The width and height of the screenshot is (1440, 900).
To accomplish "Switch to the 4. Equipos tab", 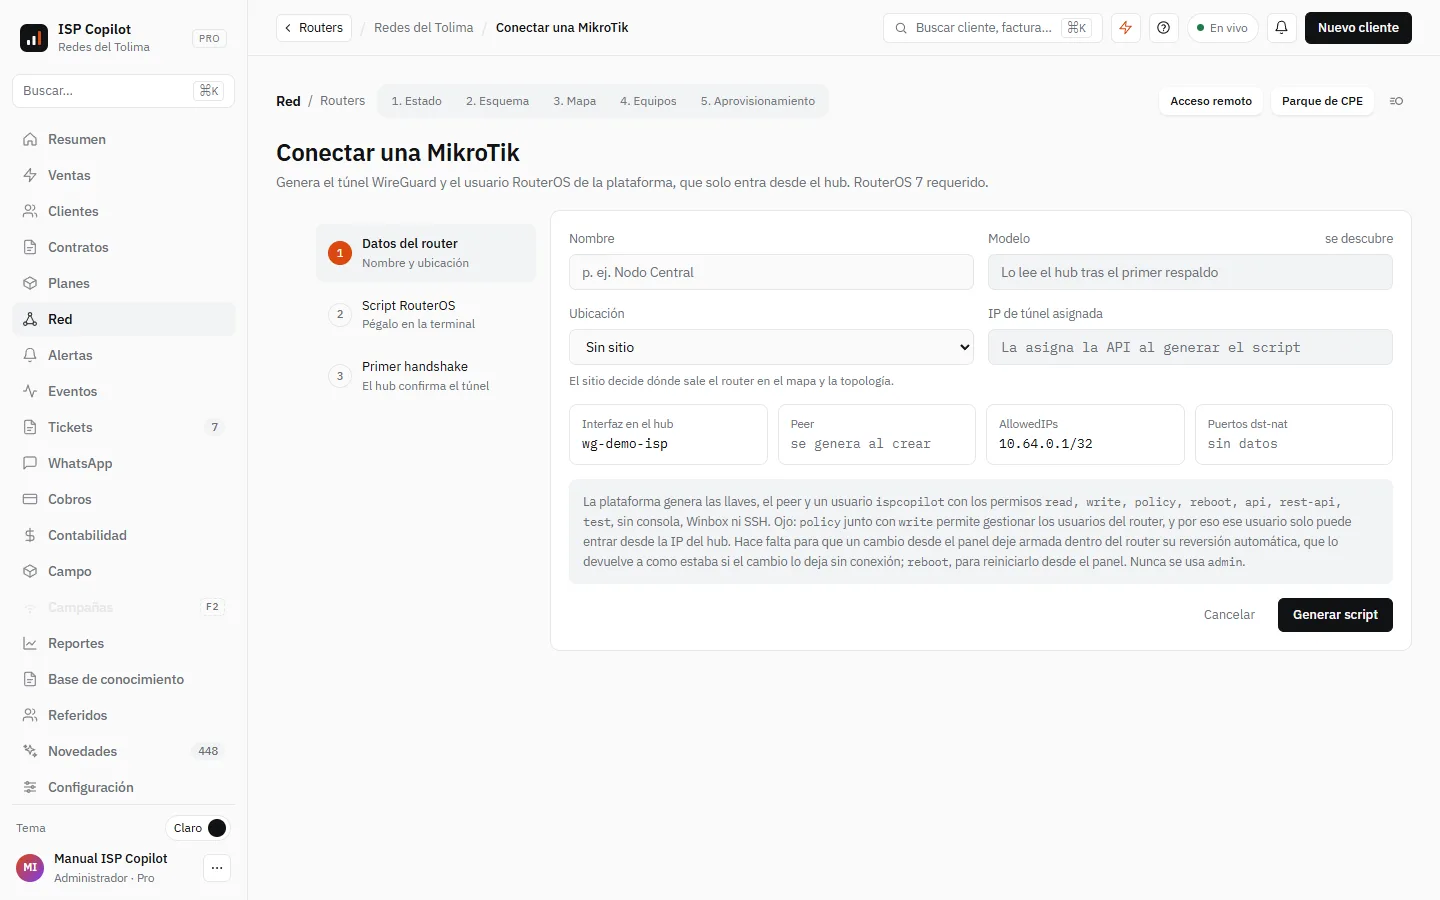I will 648,101.
